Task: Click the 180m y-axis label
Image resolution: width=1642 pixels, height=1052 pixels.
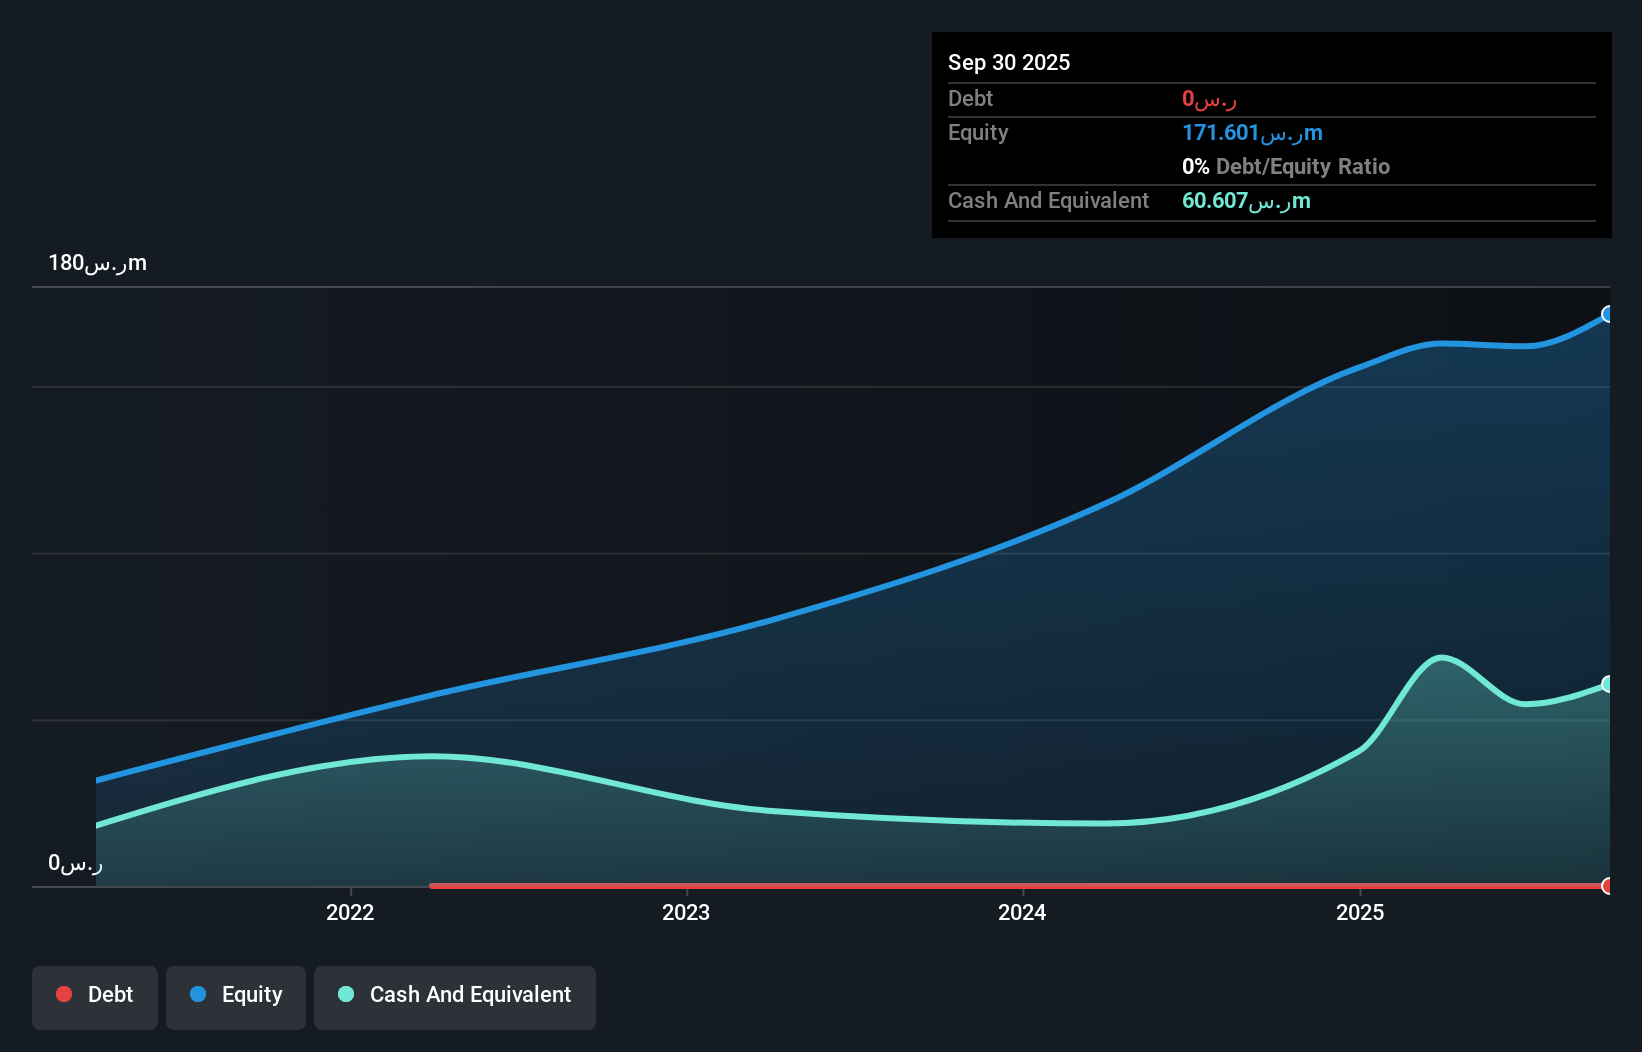Action: (98, 263)
